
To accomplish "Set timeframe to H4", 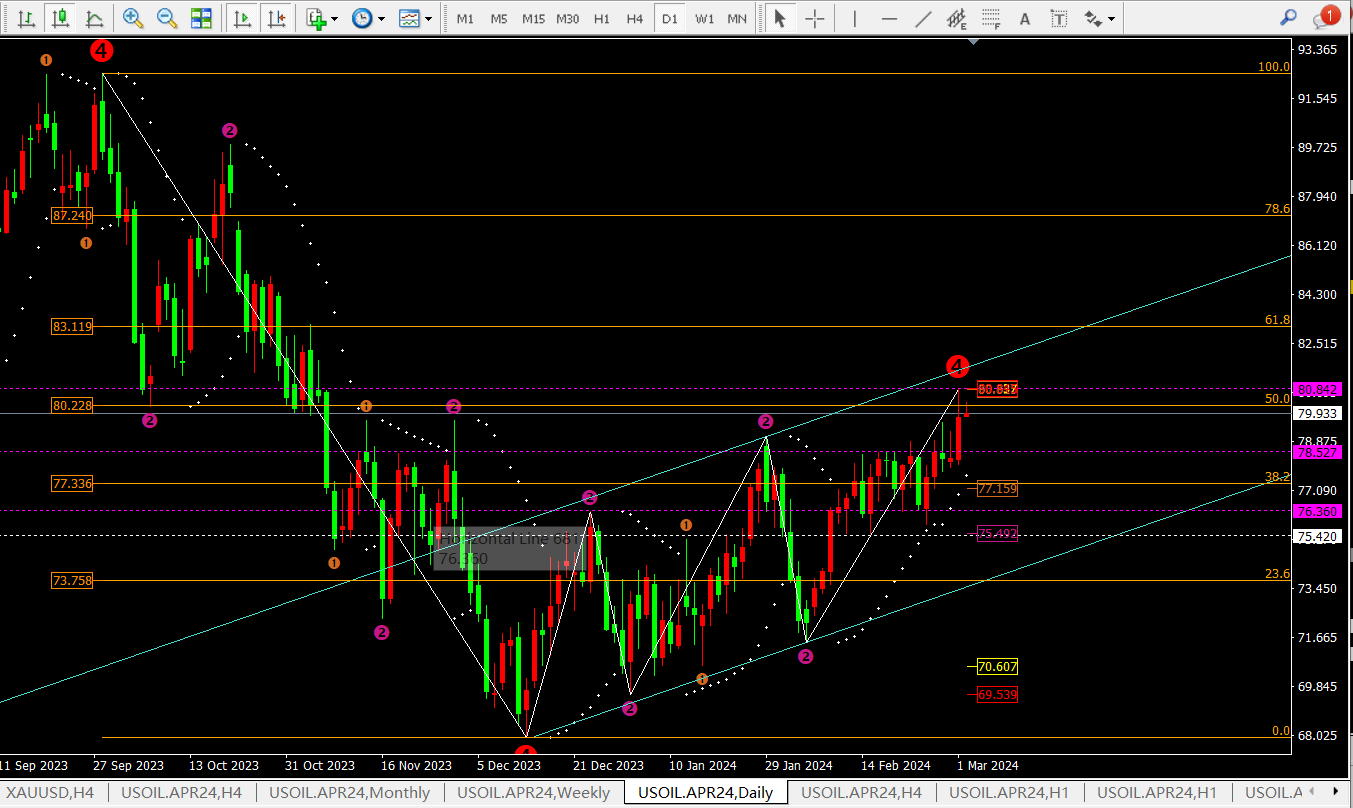I will tap(635, 18).
